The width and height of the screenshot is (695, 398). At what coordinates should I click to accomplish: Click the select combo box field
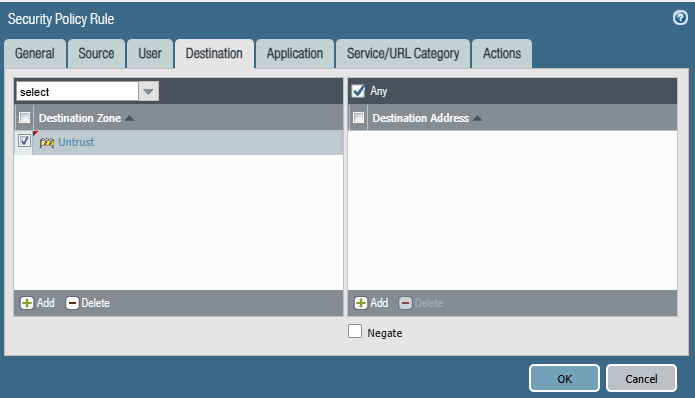pos(78,92)
